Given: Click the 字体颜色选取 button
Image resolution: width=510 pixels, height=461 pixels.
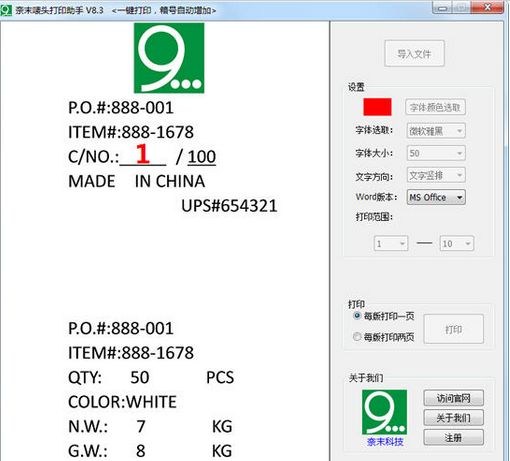Looking at the screenshot, I should point(435,107).
